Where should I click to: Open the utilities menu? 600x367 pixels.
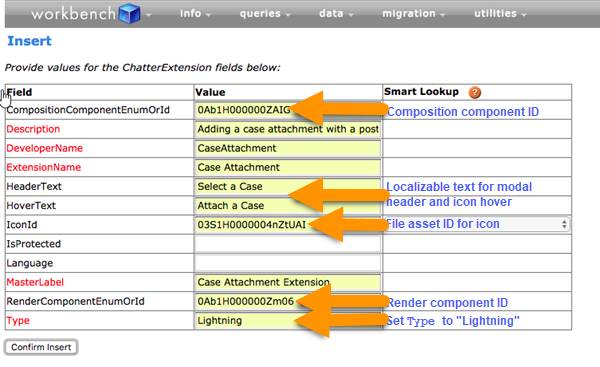[500, 13]
